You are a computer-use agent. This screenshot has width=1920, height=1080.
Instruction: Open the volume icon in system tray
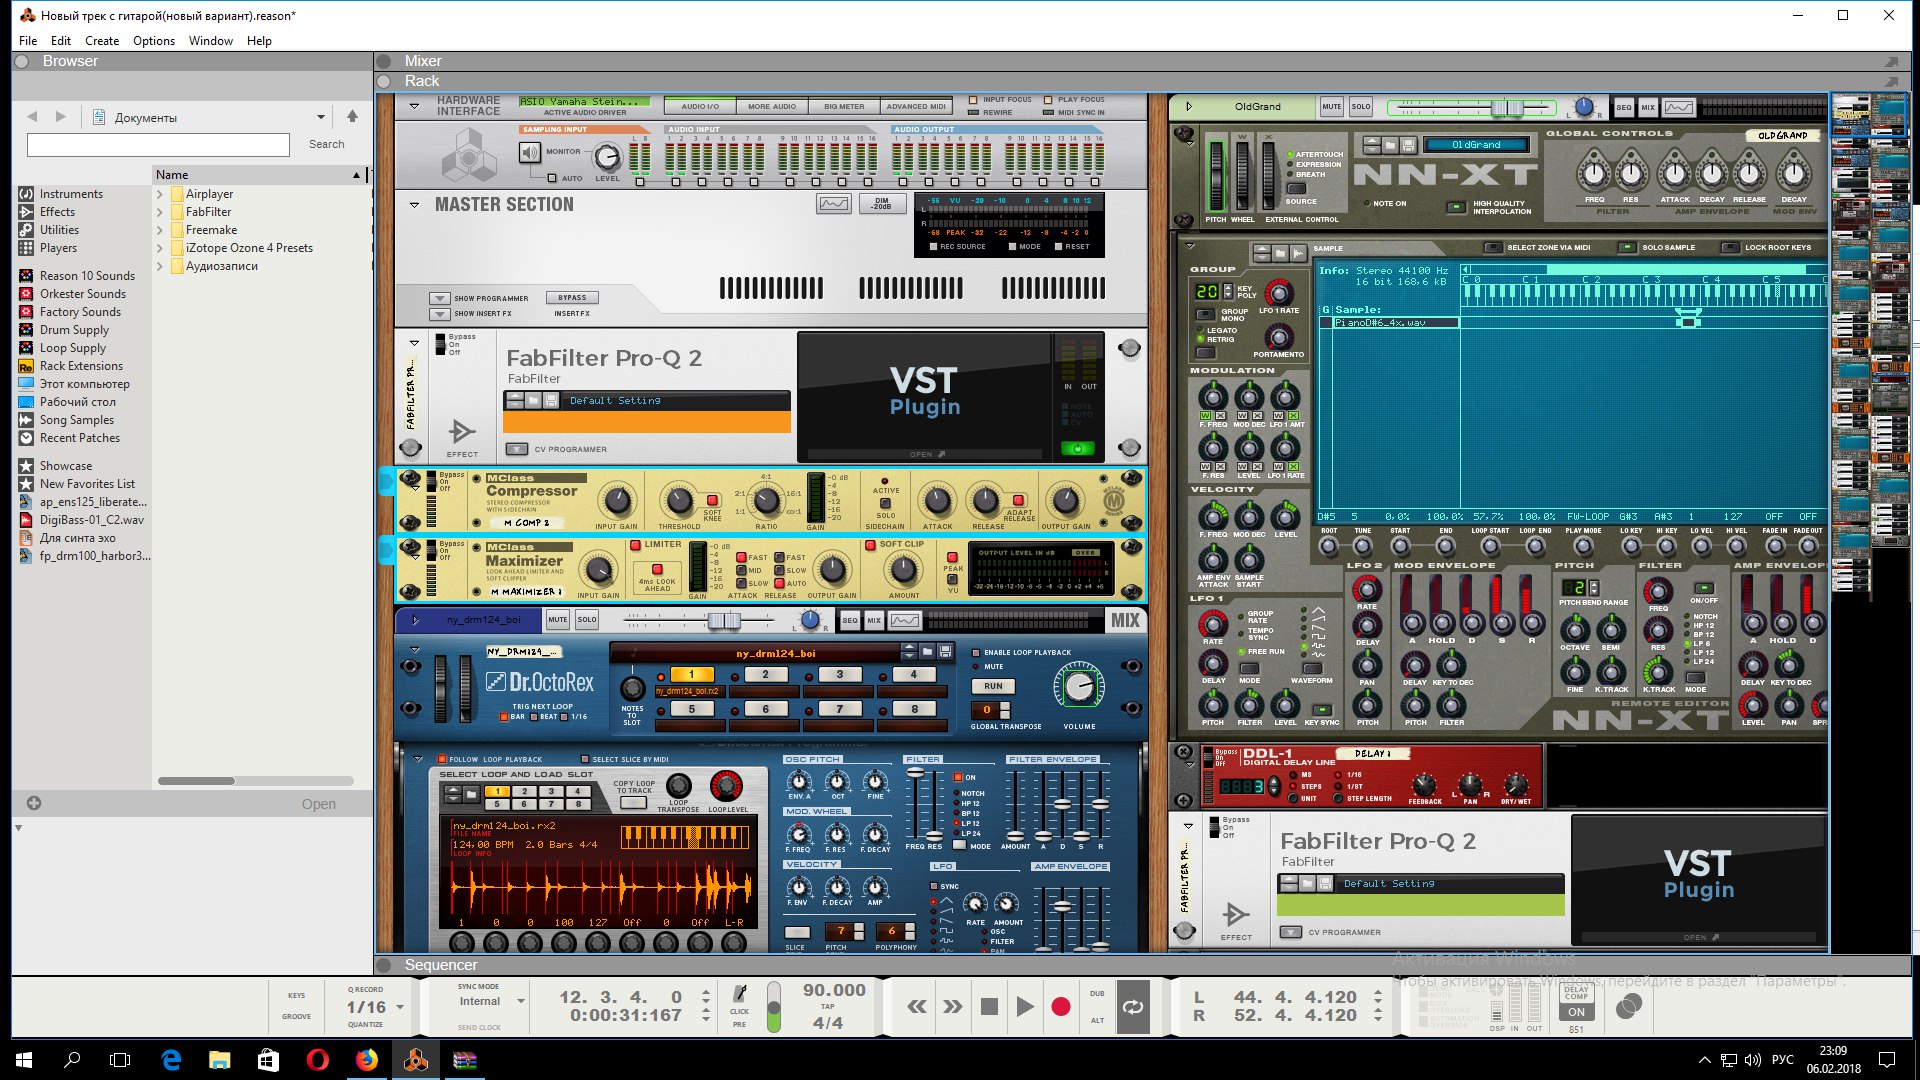coord(1752,1060)
